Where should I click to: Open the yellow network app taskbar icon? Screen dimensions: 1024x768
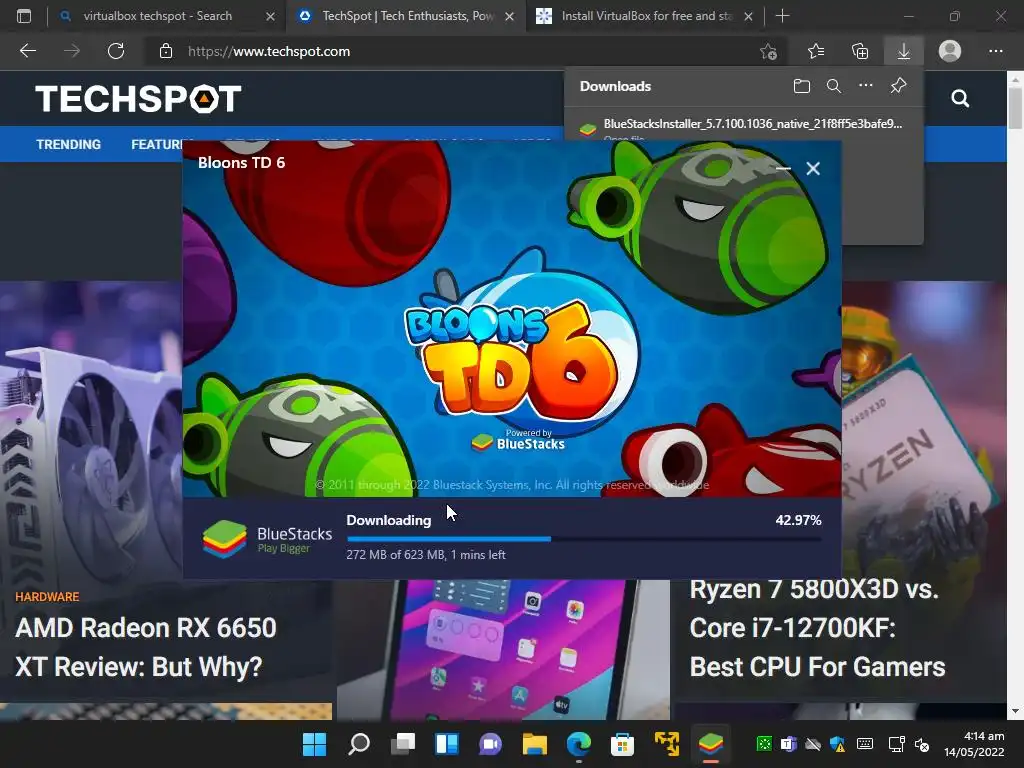pyautogui.click(x=667, y=743)
